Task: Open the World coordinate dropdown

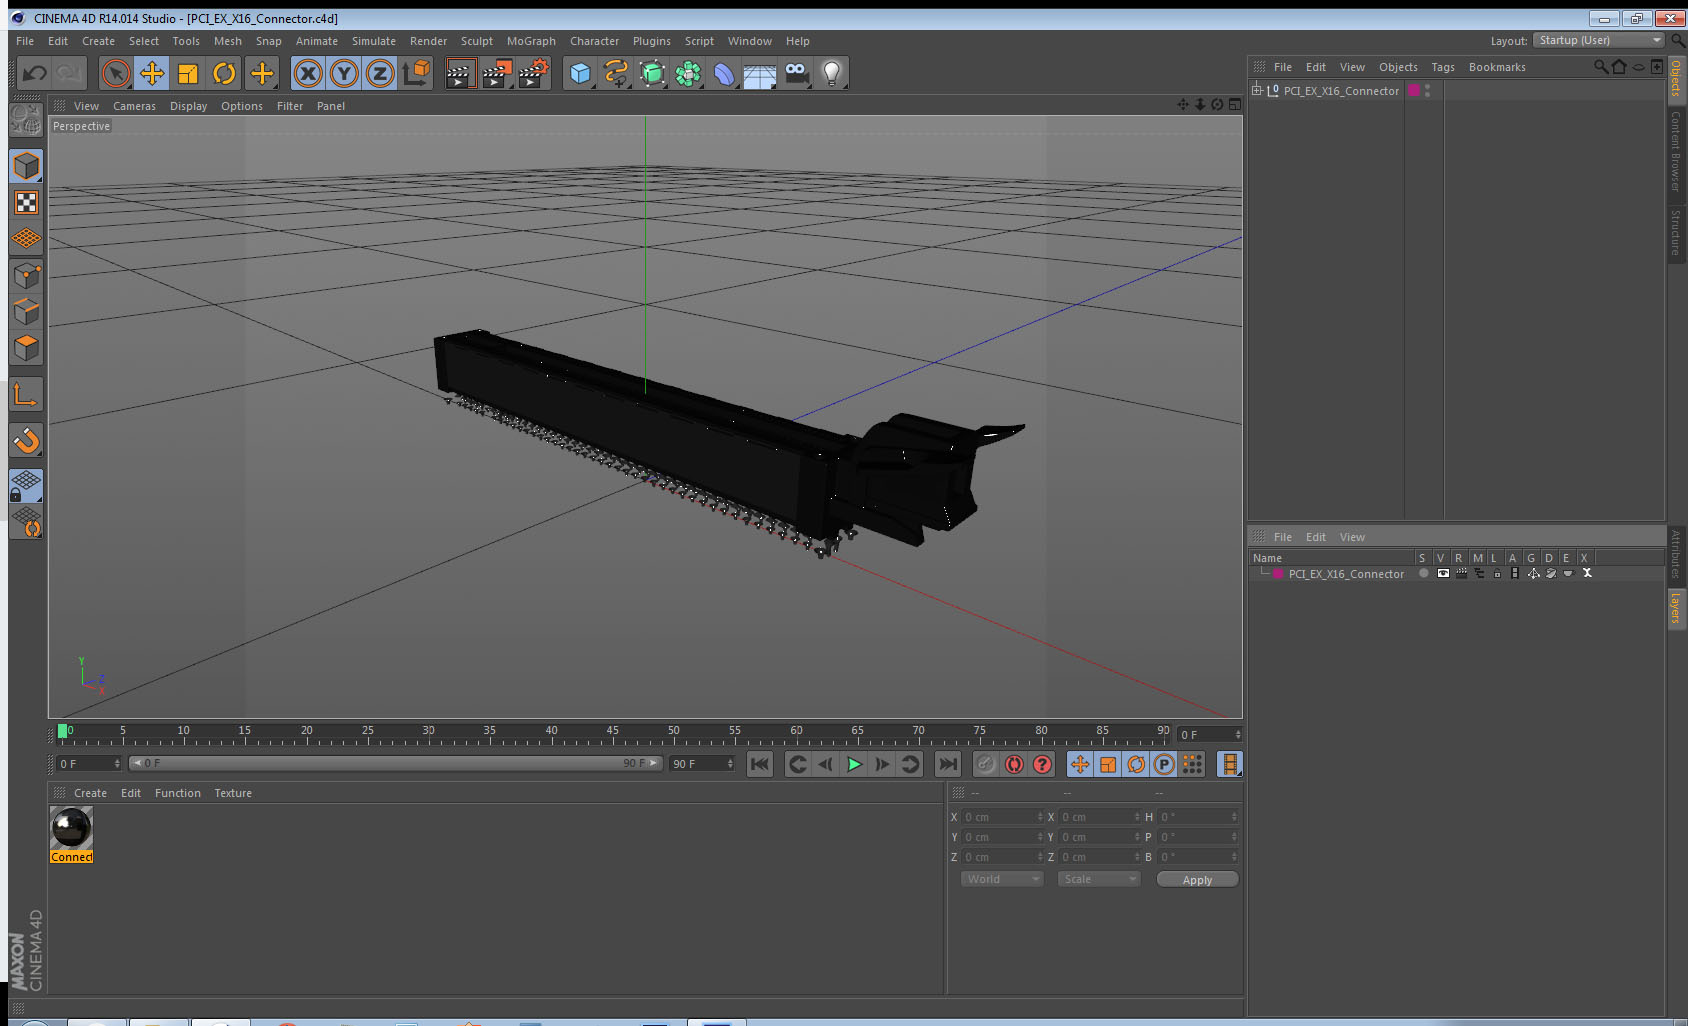Action: (1002, 879)
